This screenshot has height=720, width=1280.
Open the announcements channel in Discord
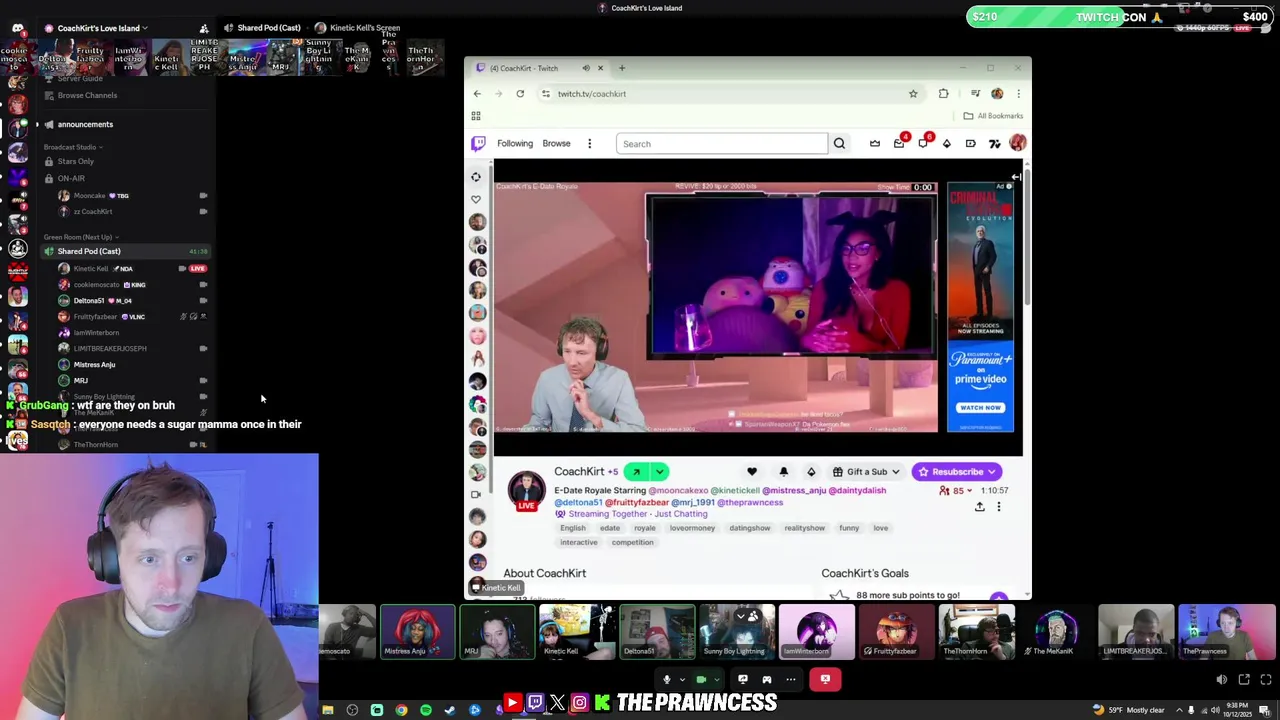pos(85,124)
